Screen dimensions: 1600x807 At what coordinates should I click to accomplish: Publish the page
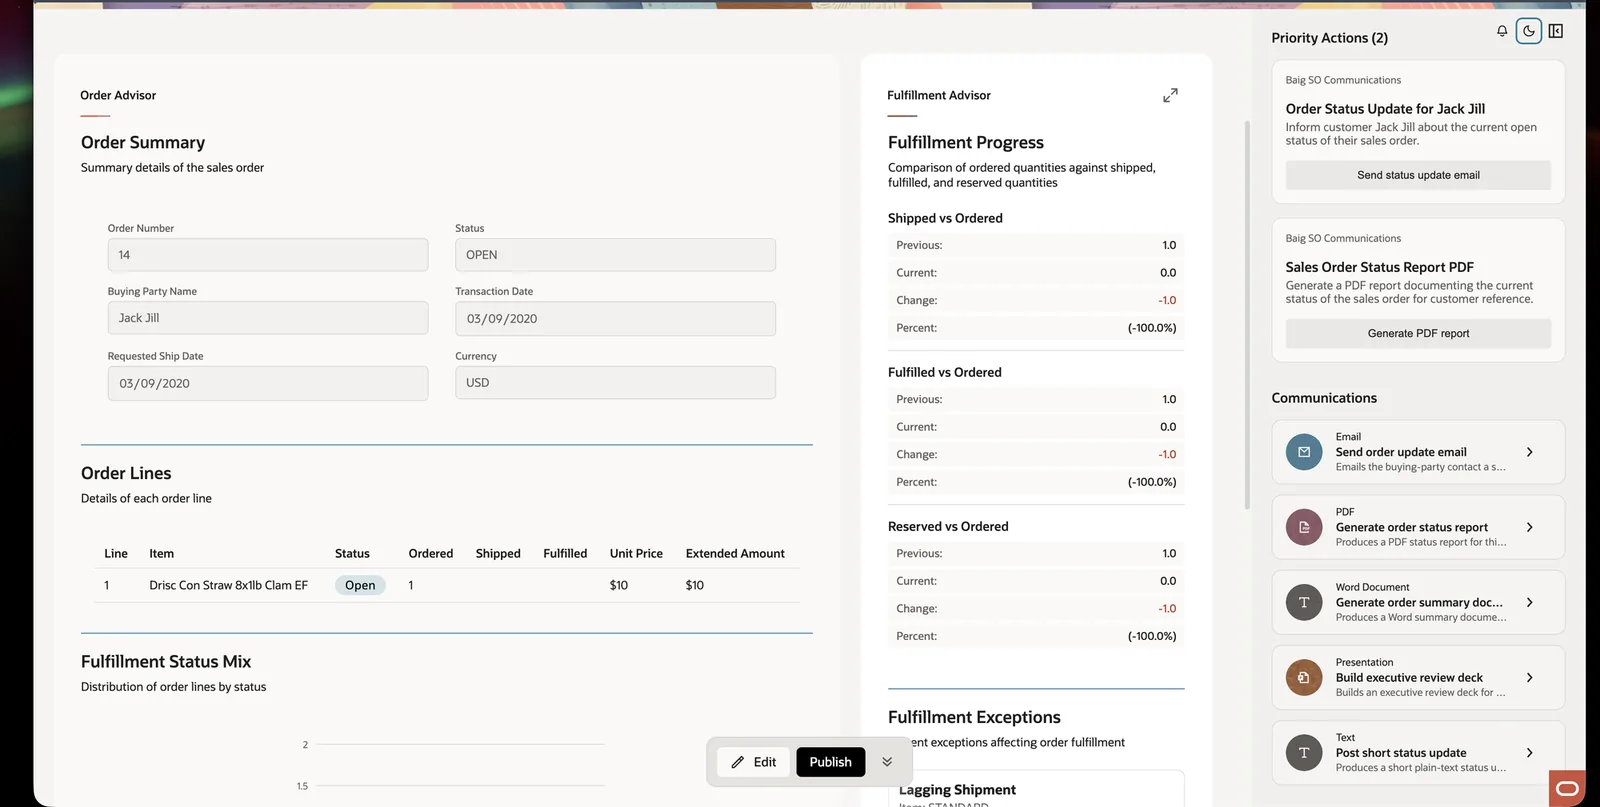pos(831,762)
